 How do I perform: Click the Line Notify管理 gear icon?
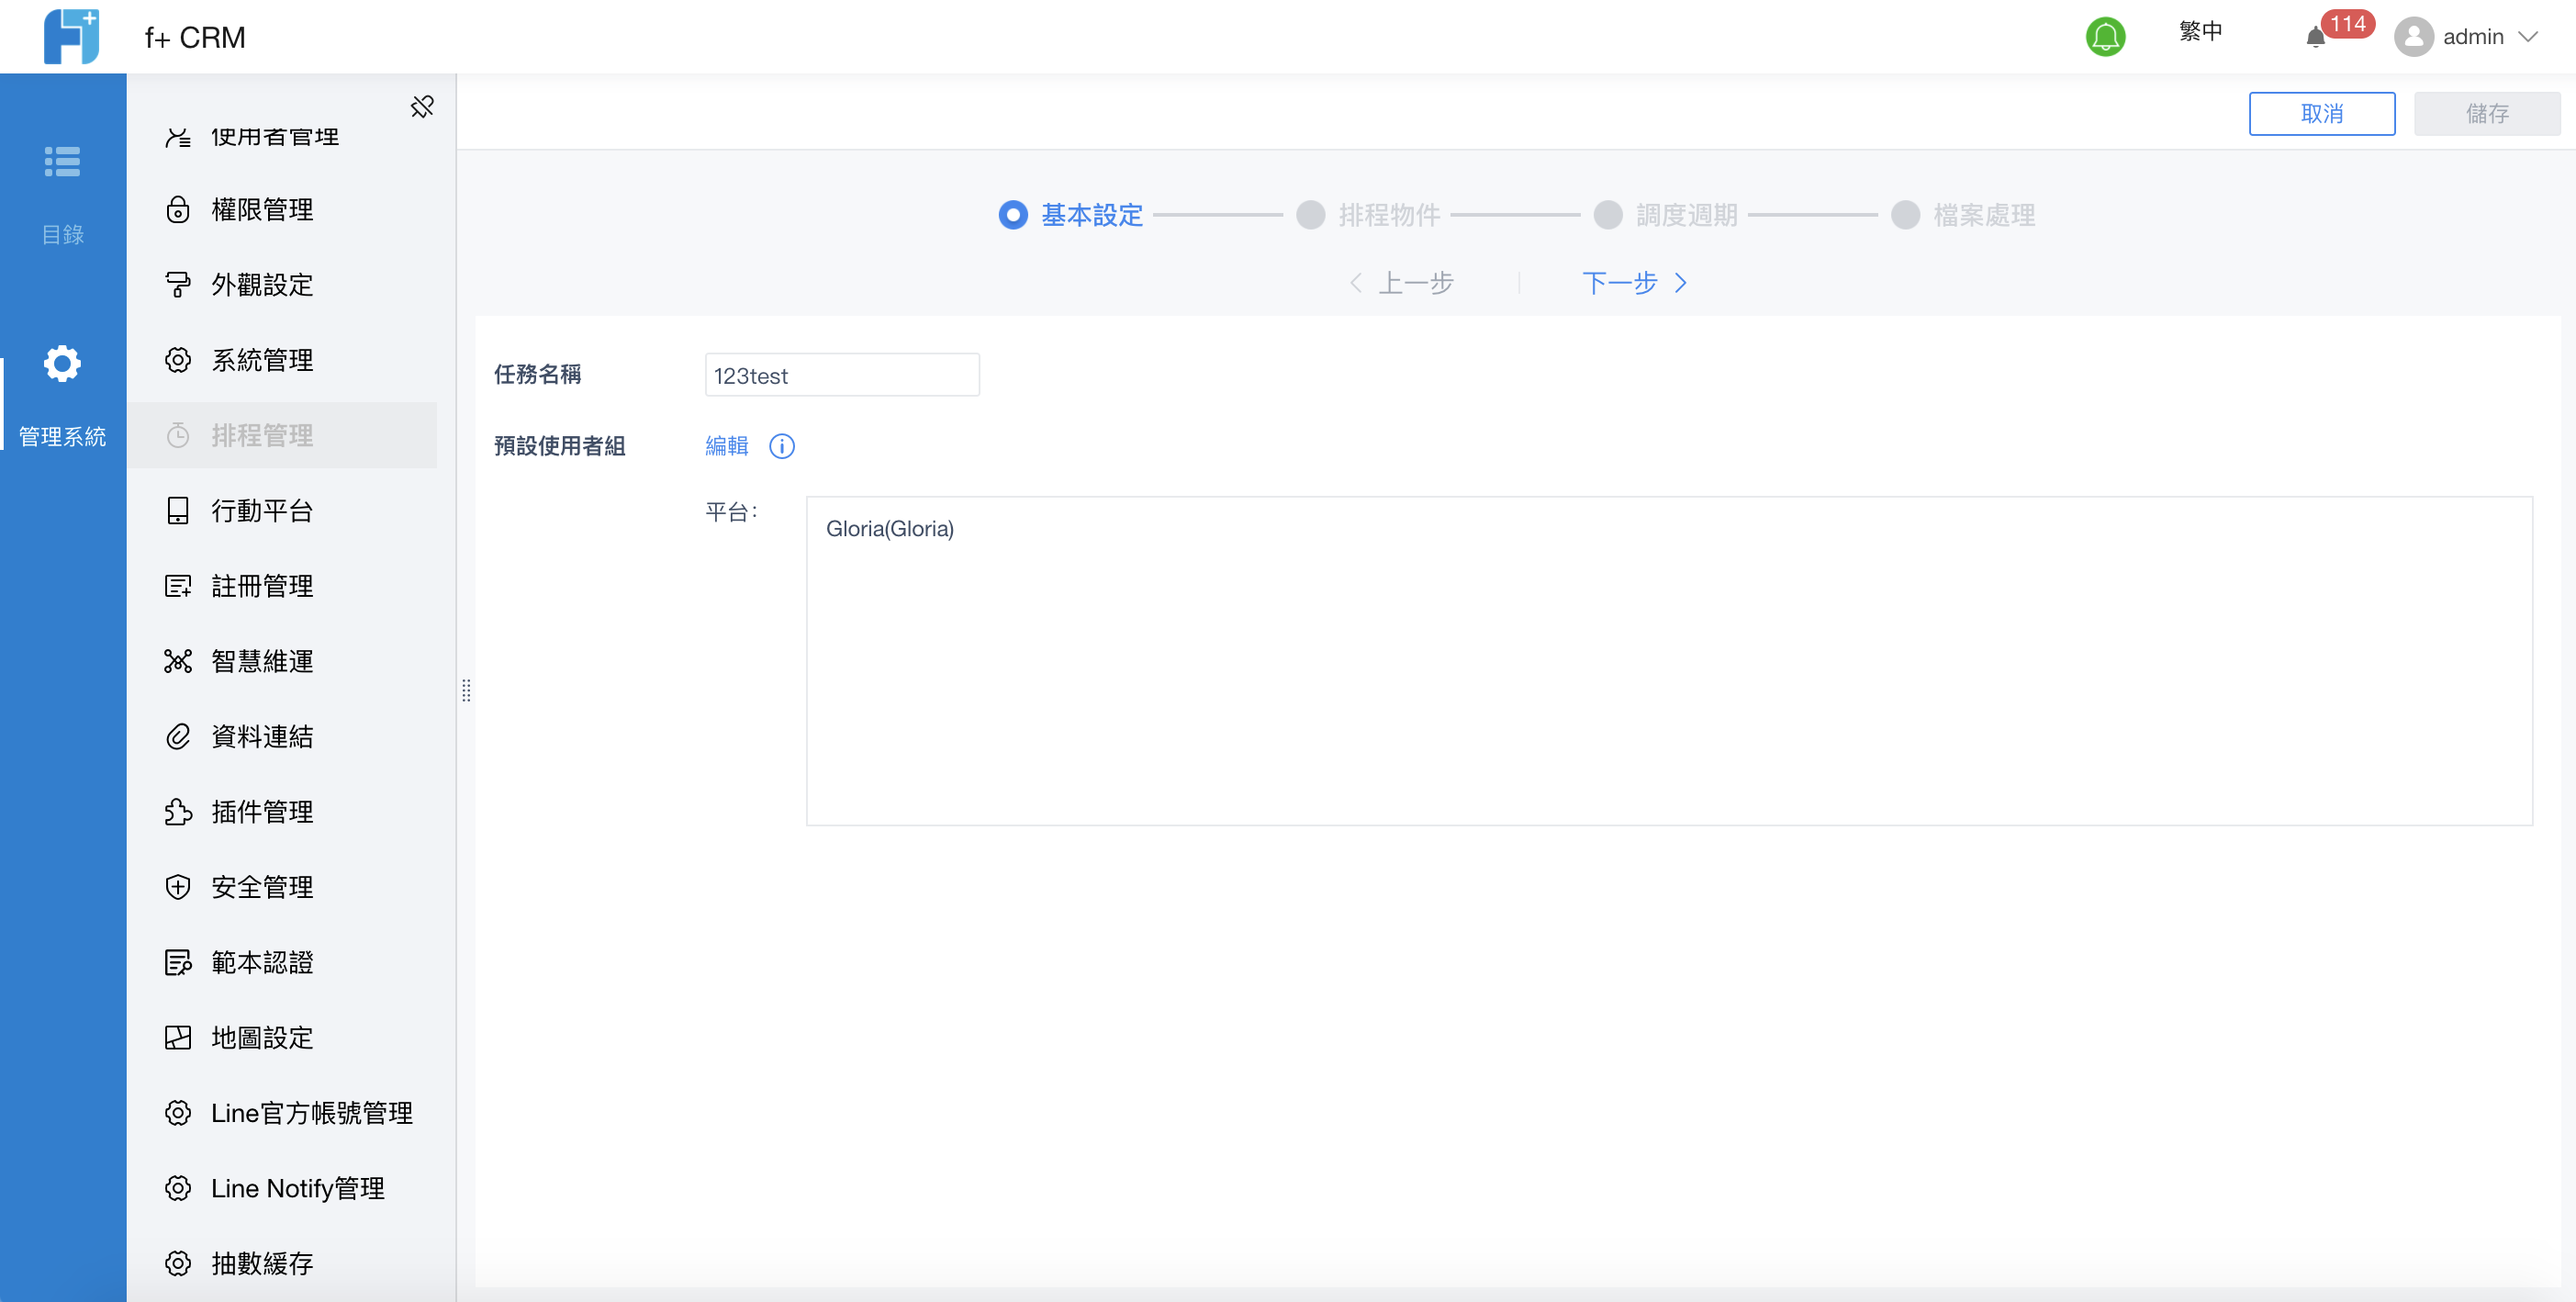[178, 1188]
